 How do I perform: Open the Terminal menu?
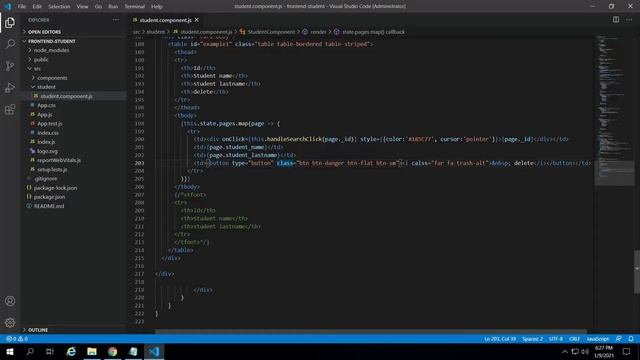134,6
